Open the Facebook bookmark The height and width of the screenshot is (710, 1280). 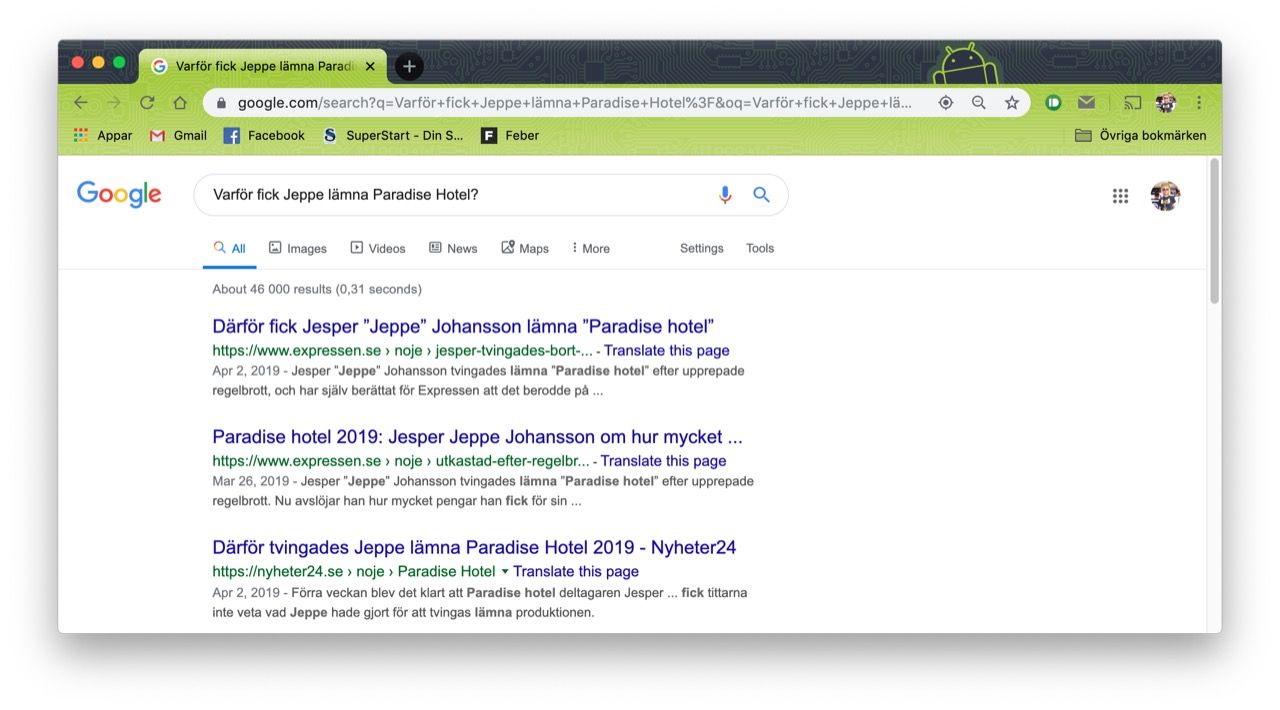point(264,135)
